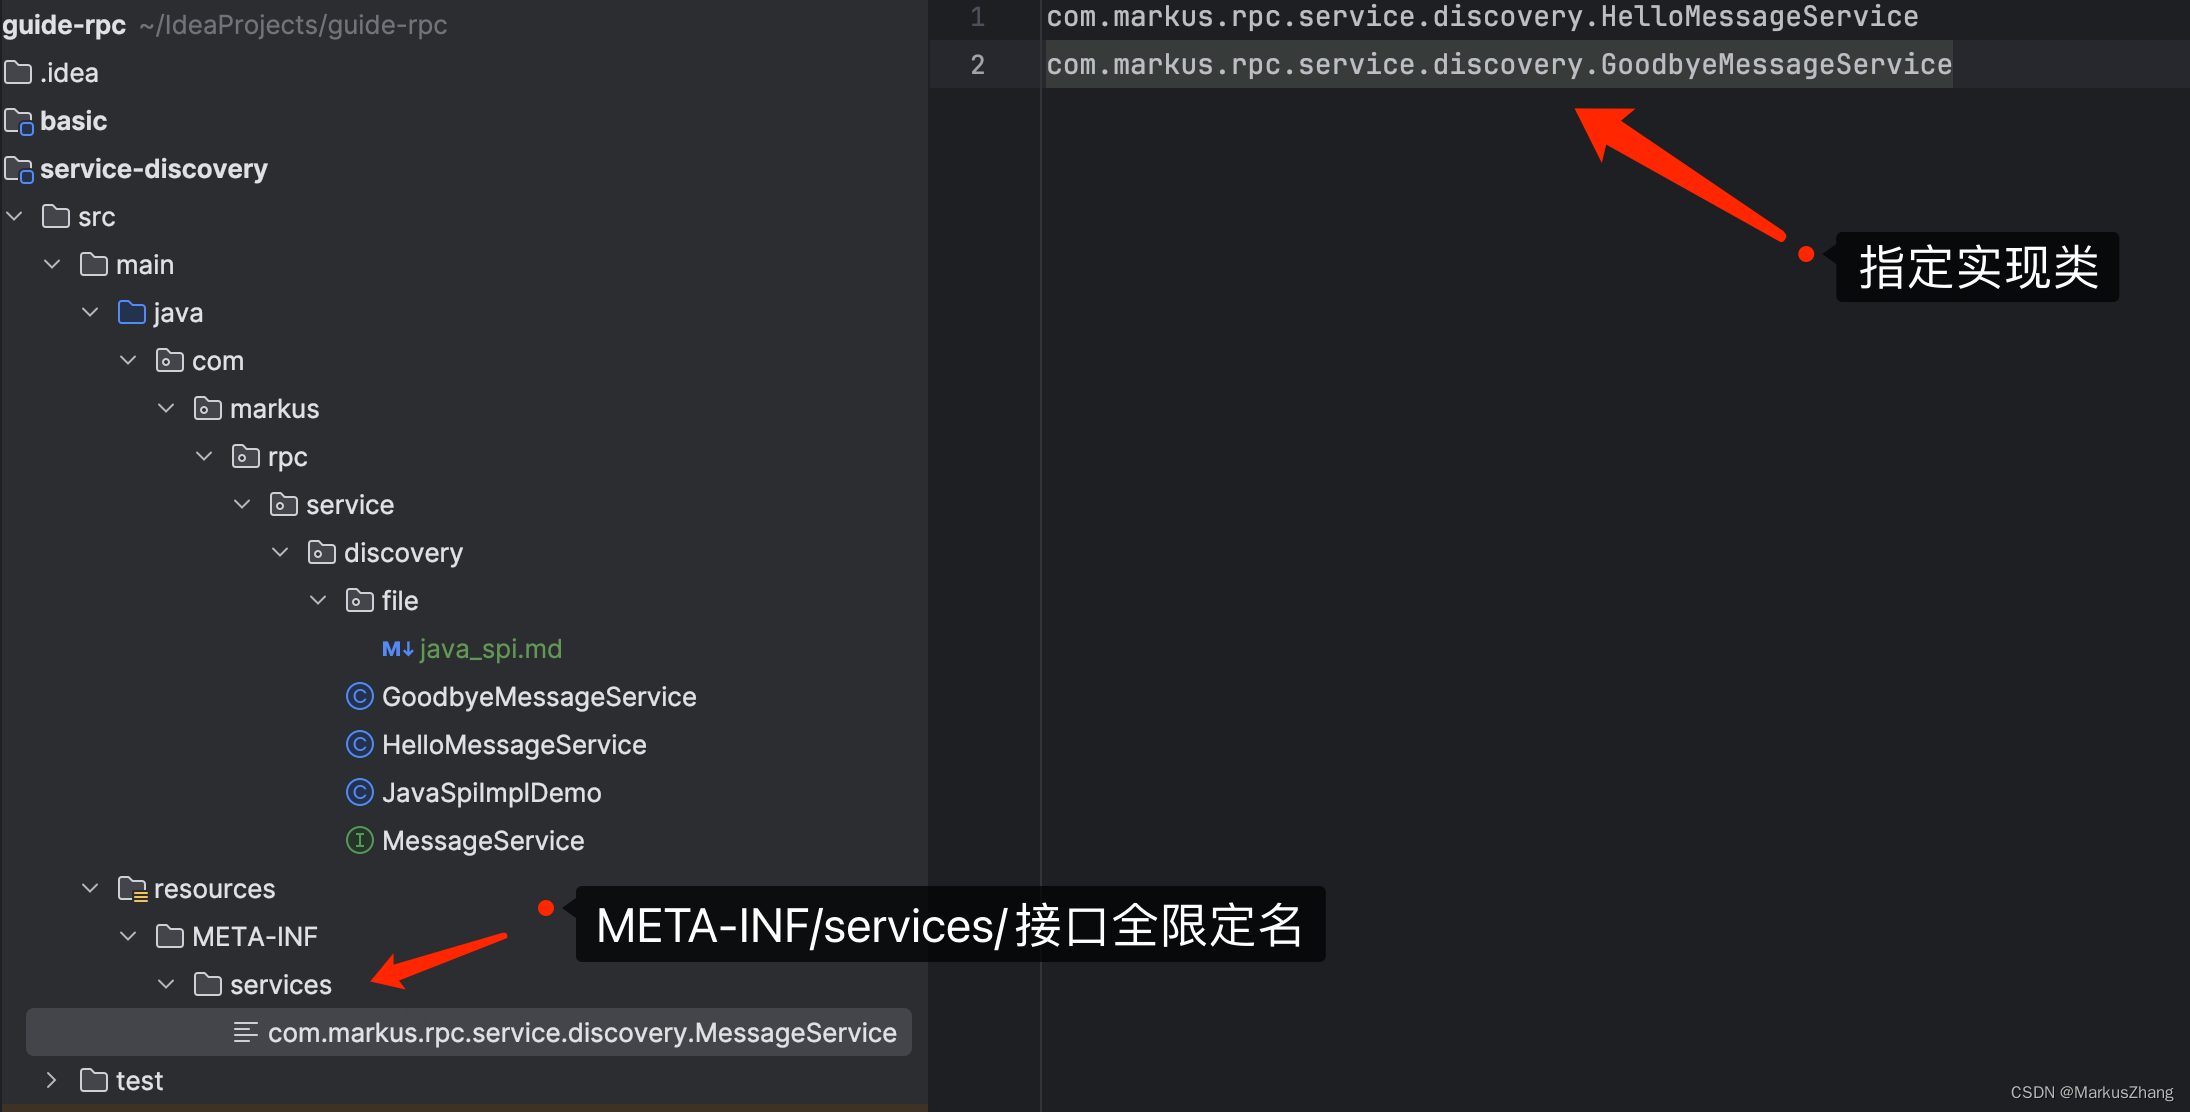Select the resources label in tree
The image size is (2190, 1112).
click(214, 889)
